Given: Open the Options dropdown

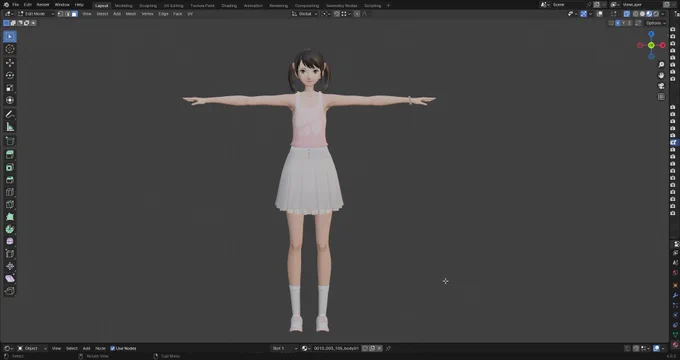Looking at the screenshot, I should tap(655, 23).
